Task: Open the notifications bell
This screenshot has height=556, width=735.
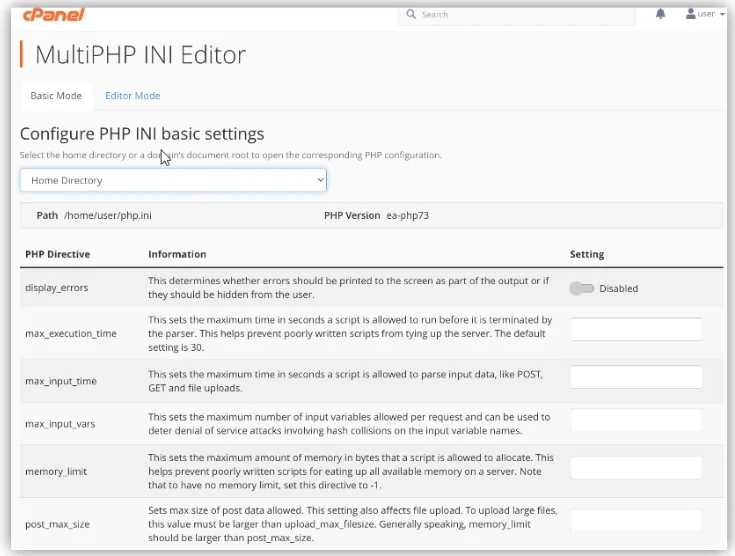Action: 660,14
